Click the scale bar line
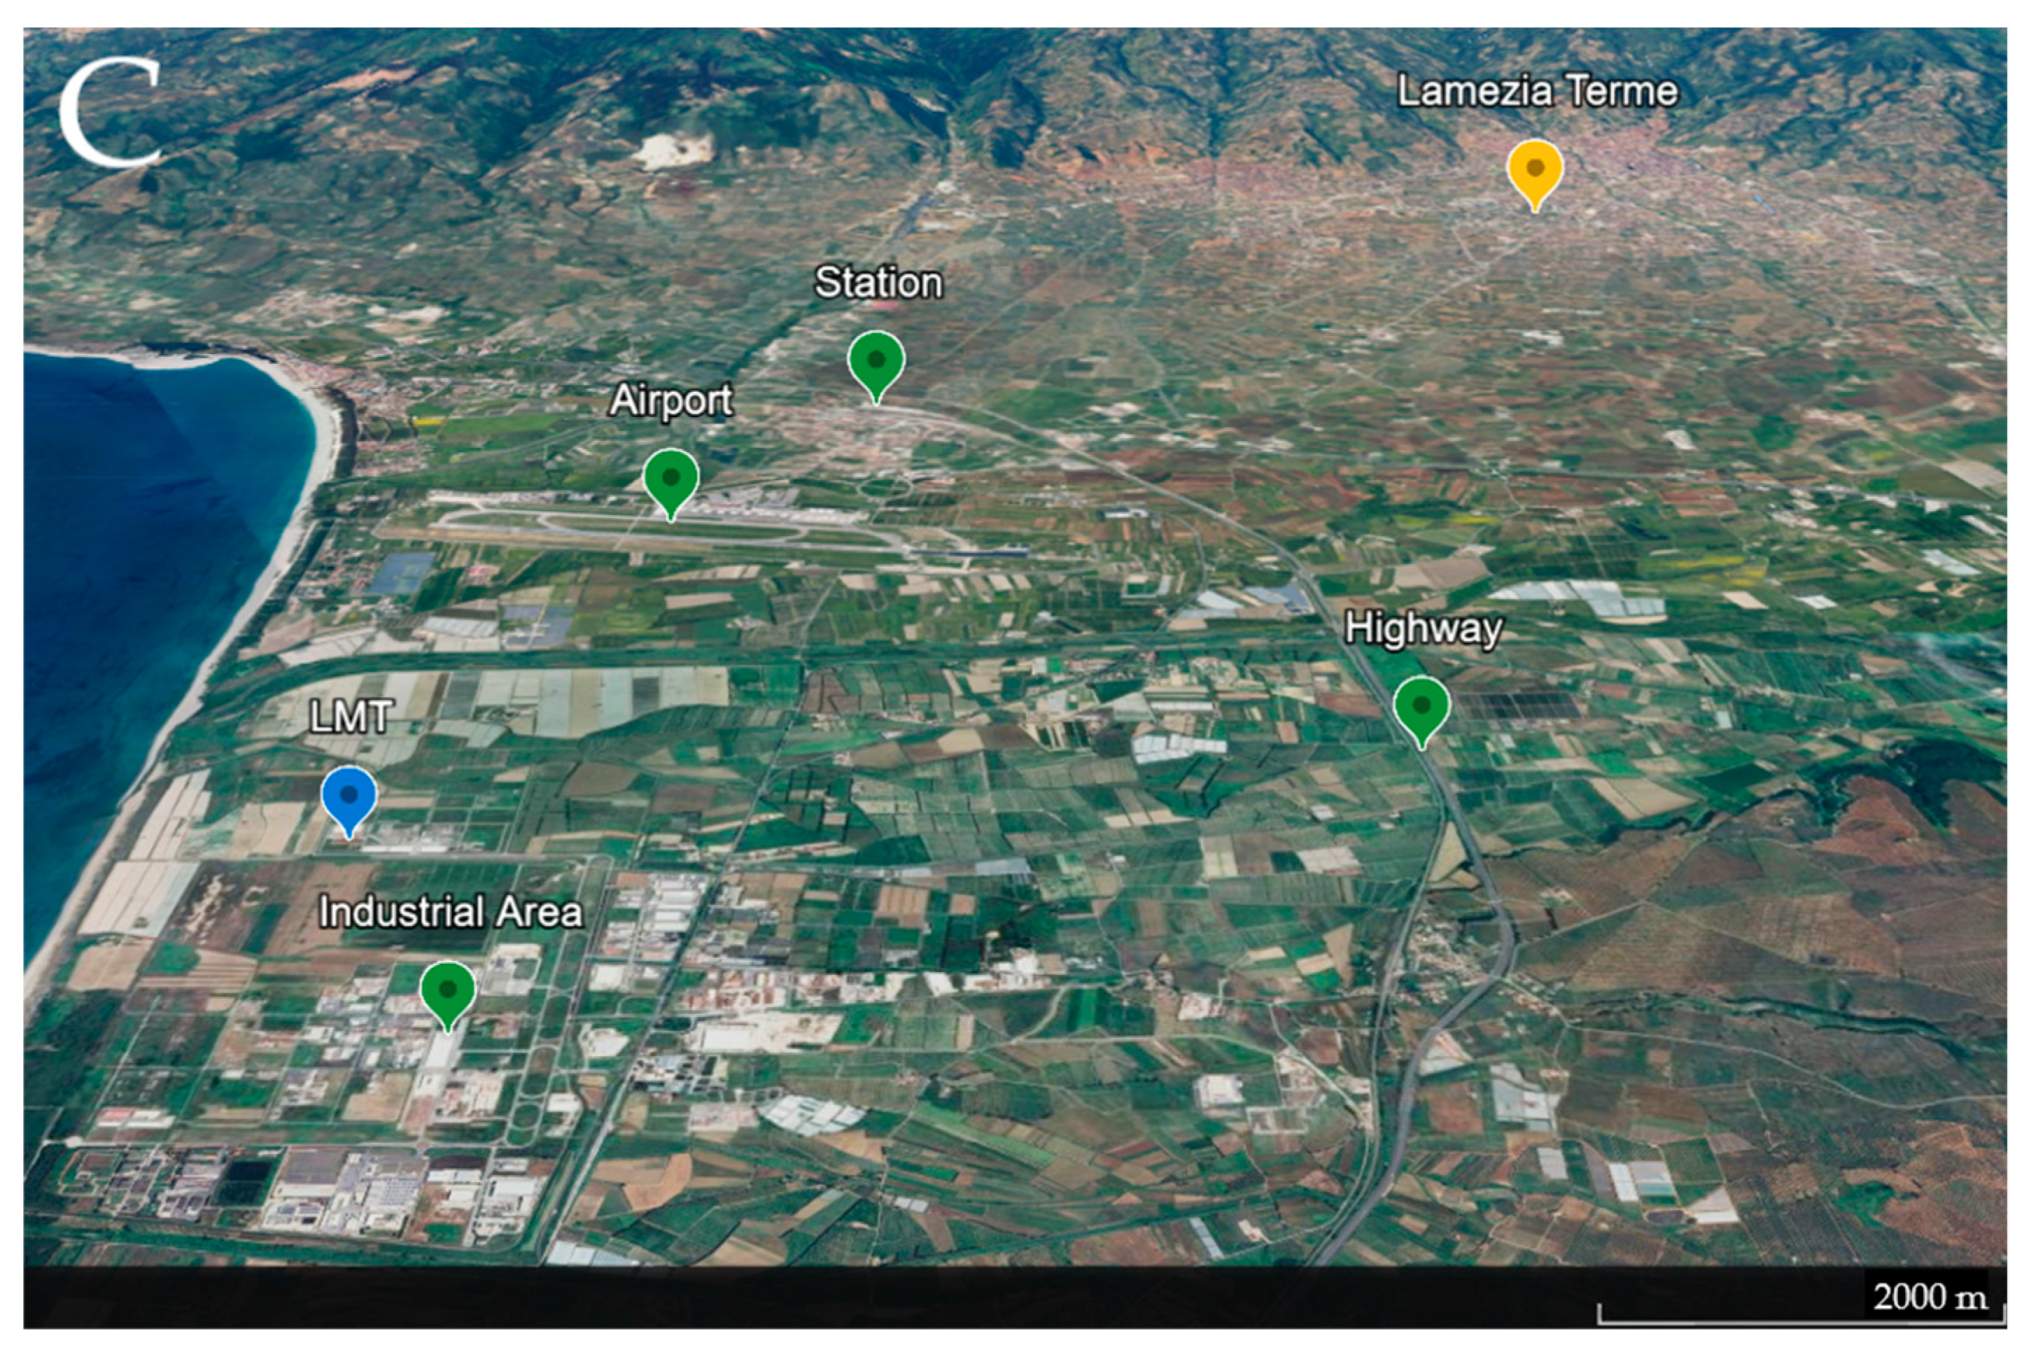2031x1350 pixels. click(x=1800, y=1321)
